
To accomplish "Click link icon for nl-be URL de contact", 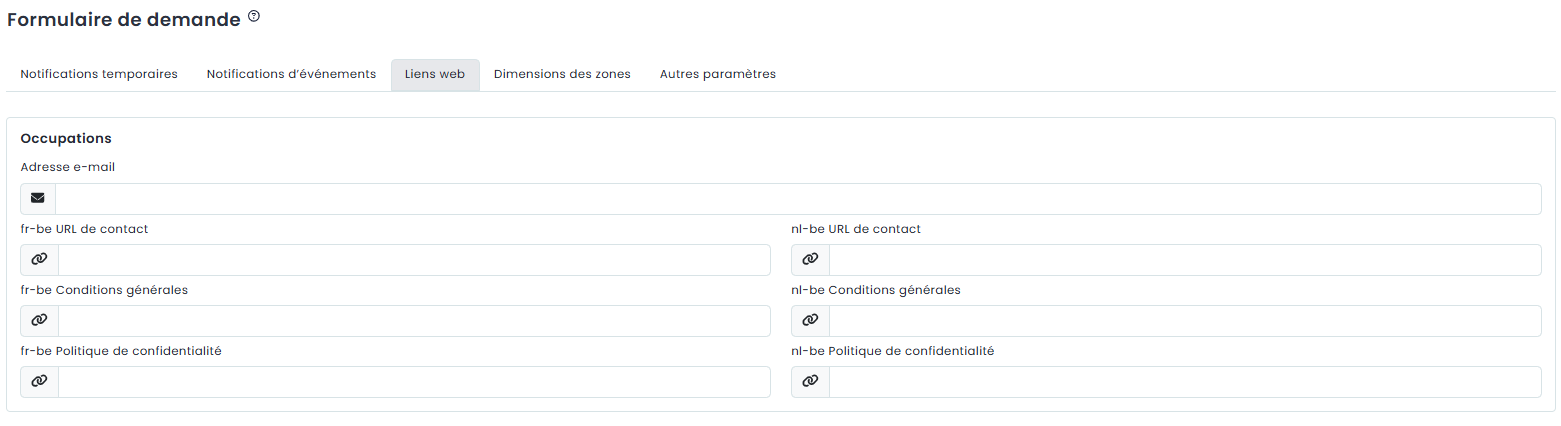I will coord(810,259).
